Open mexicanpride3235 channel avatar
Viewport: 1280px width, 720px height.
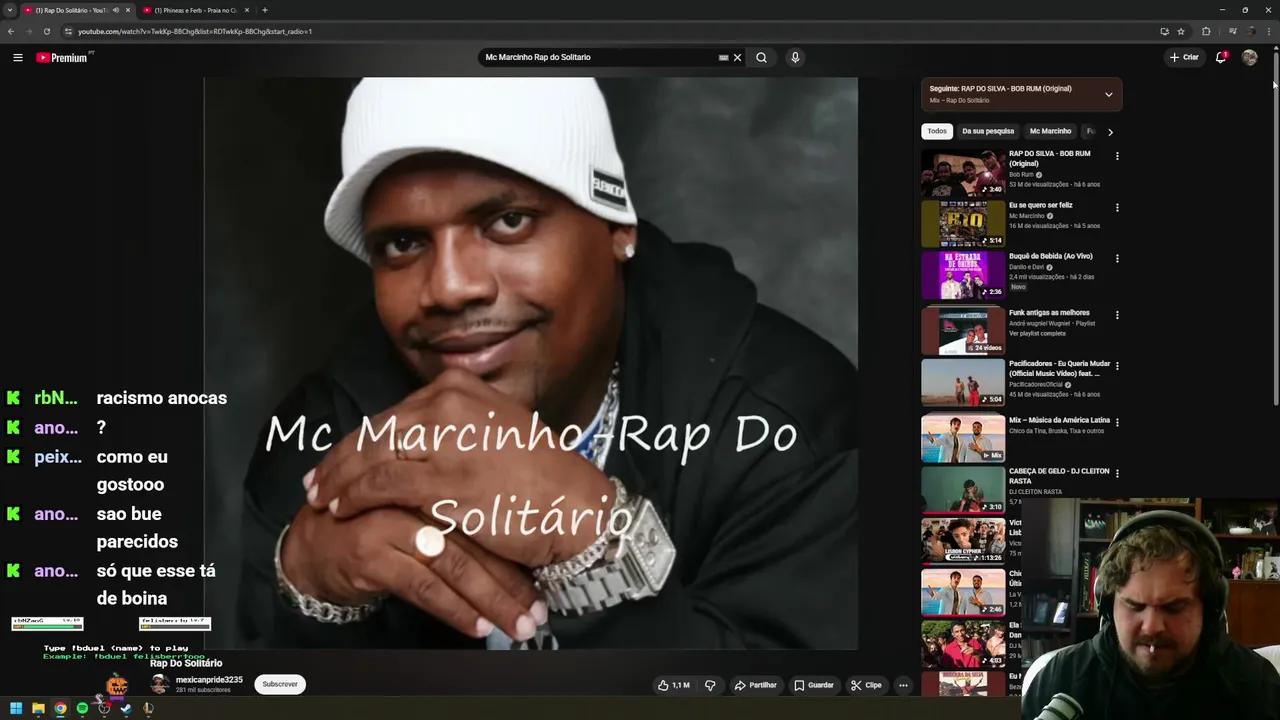tap(159, 684)
